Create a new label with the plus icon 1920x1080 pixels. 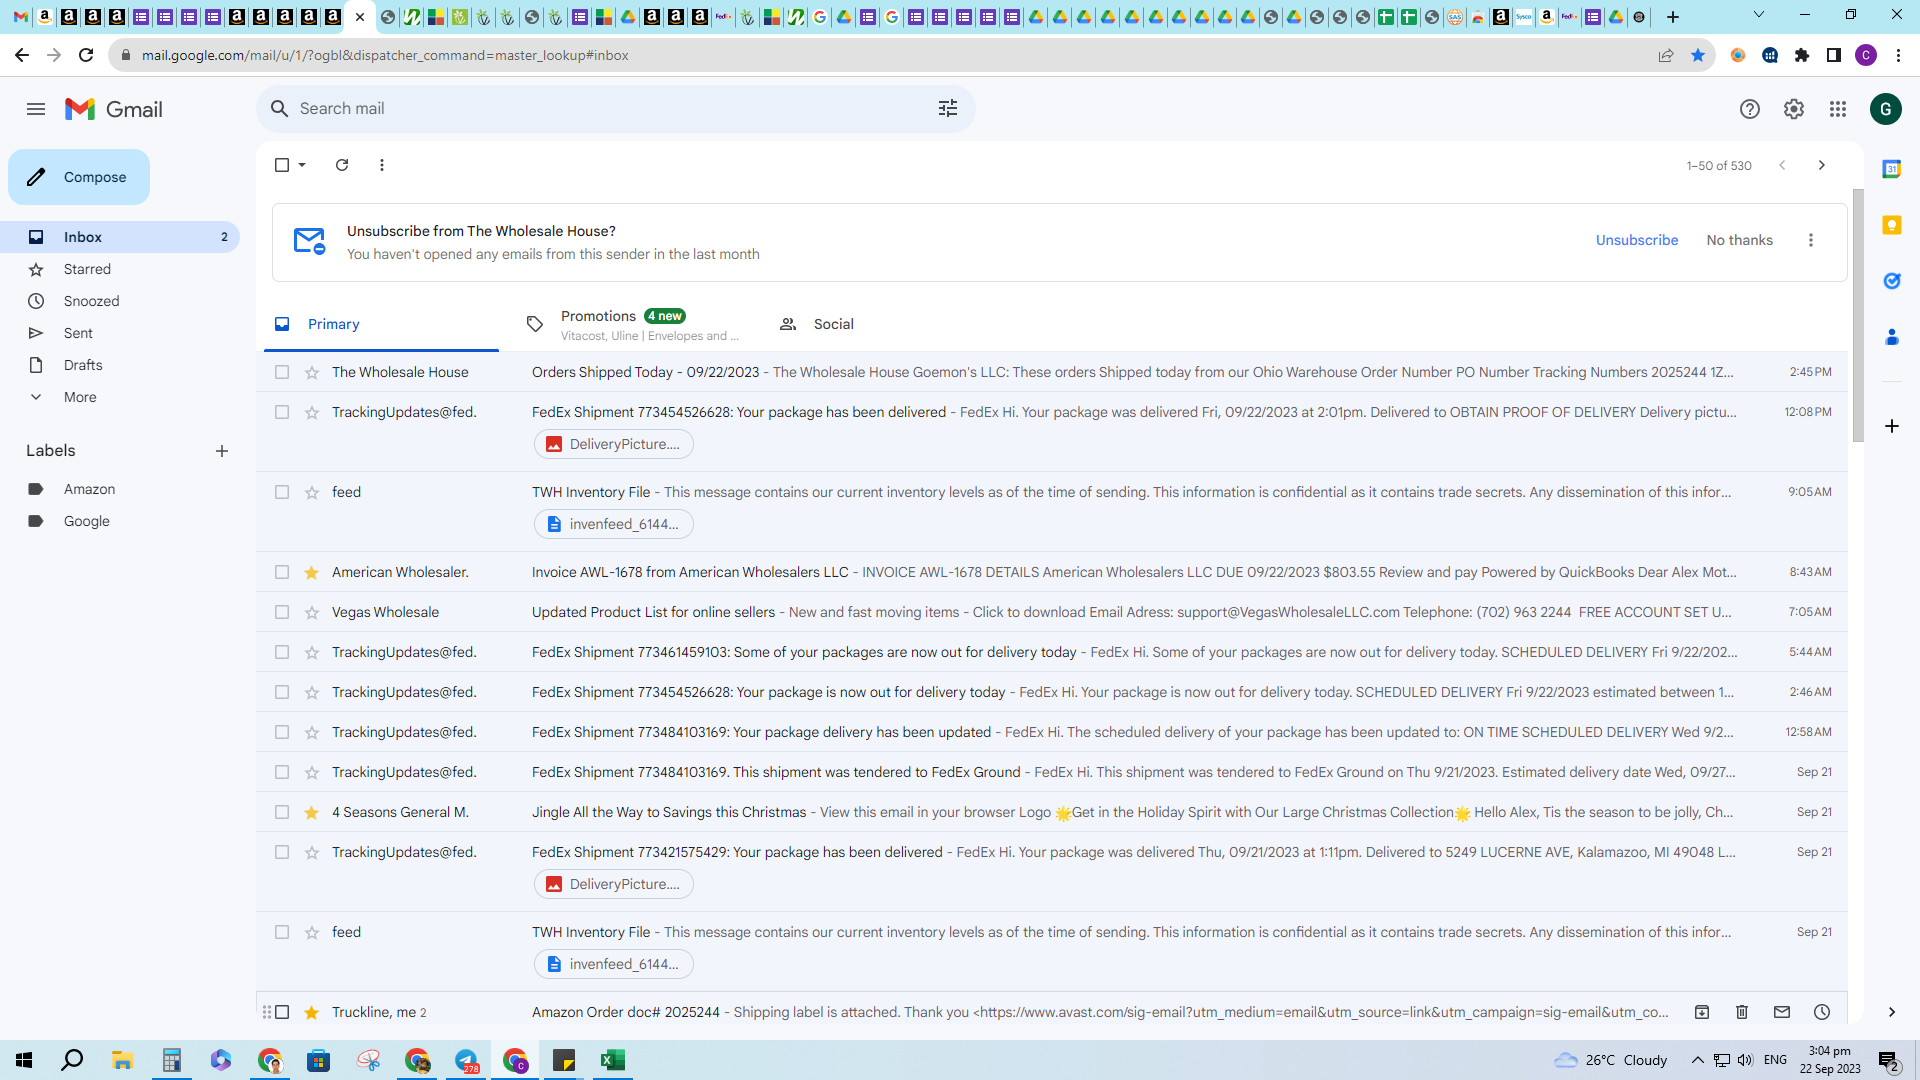click(222, 451)
